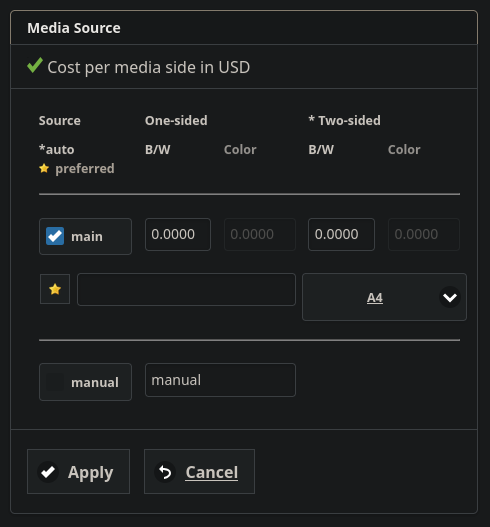Click the green checkmark icon beside cost heading
This screenshot has width=490, height=527.
(35, 66)
